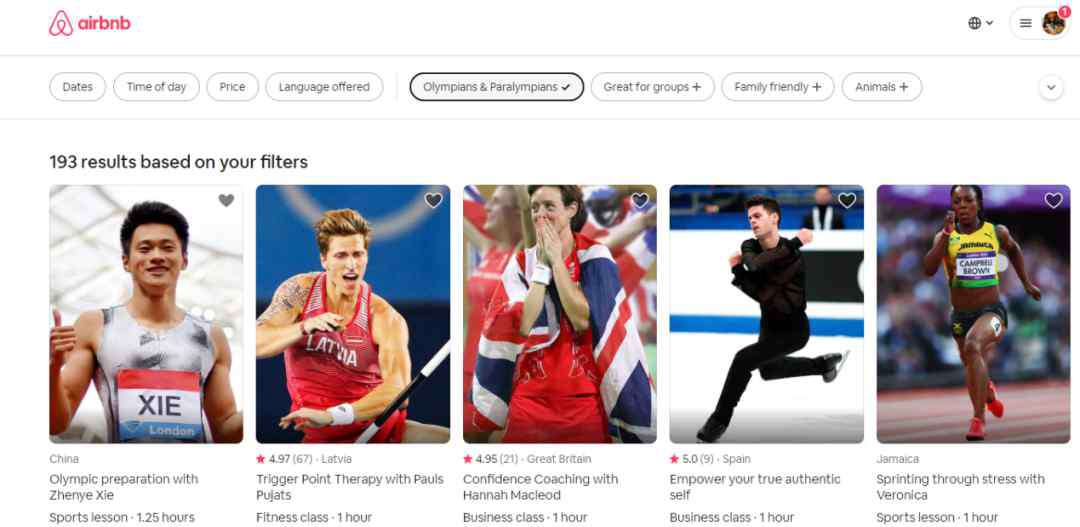This screenshot has width=1080, height=527.
Task: Favorite the Hannah Macleod Confidence Coaching card
Action: [640, 200]
